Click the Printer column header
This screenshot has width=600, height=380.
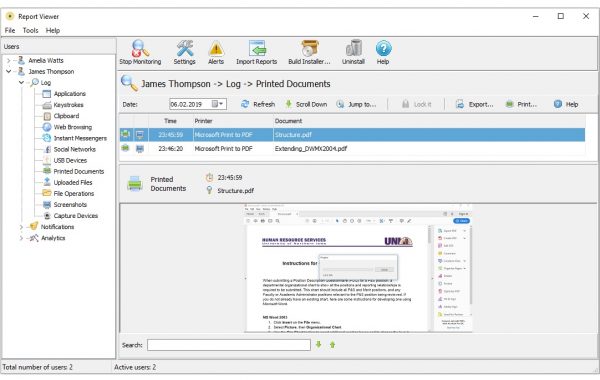232,121
